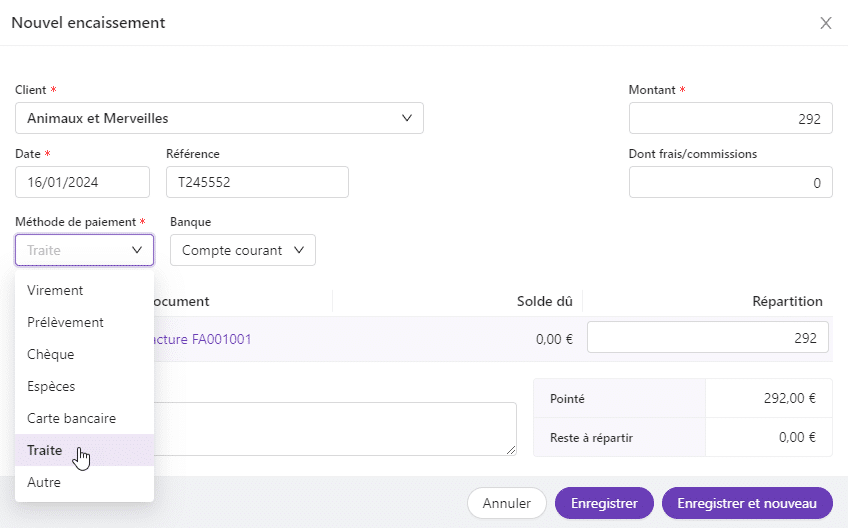Open the FA001001 invoice link

pos(203,339)
